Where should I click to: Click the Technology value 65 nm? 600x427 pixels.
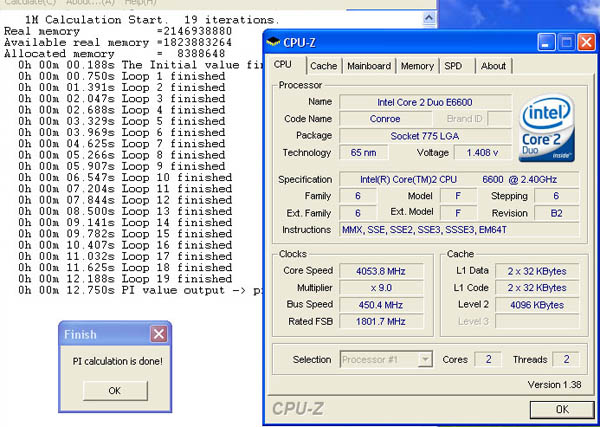(x=364, y=153)
